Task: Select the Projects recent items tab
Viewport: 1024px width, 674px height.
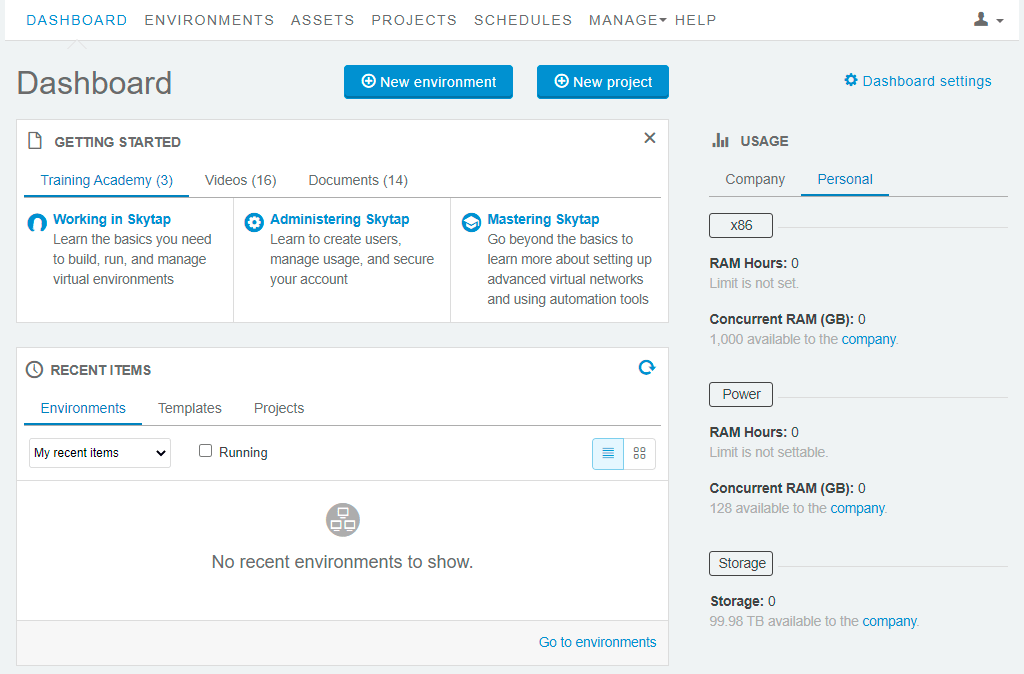Action: 279,408
